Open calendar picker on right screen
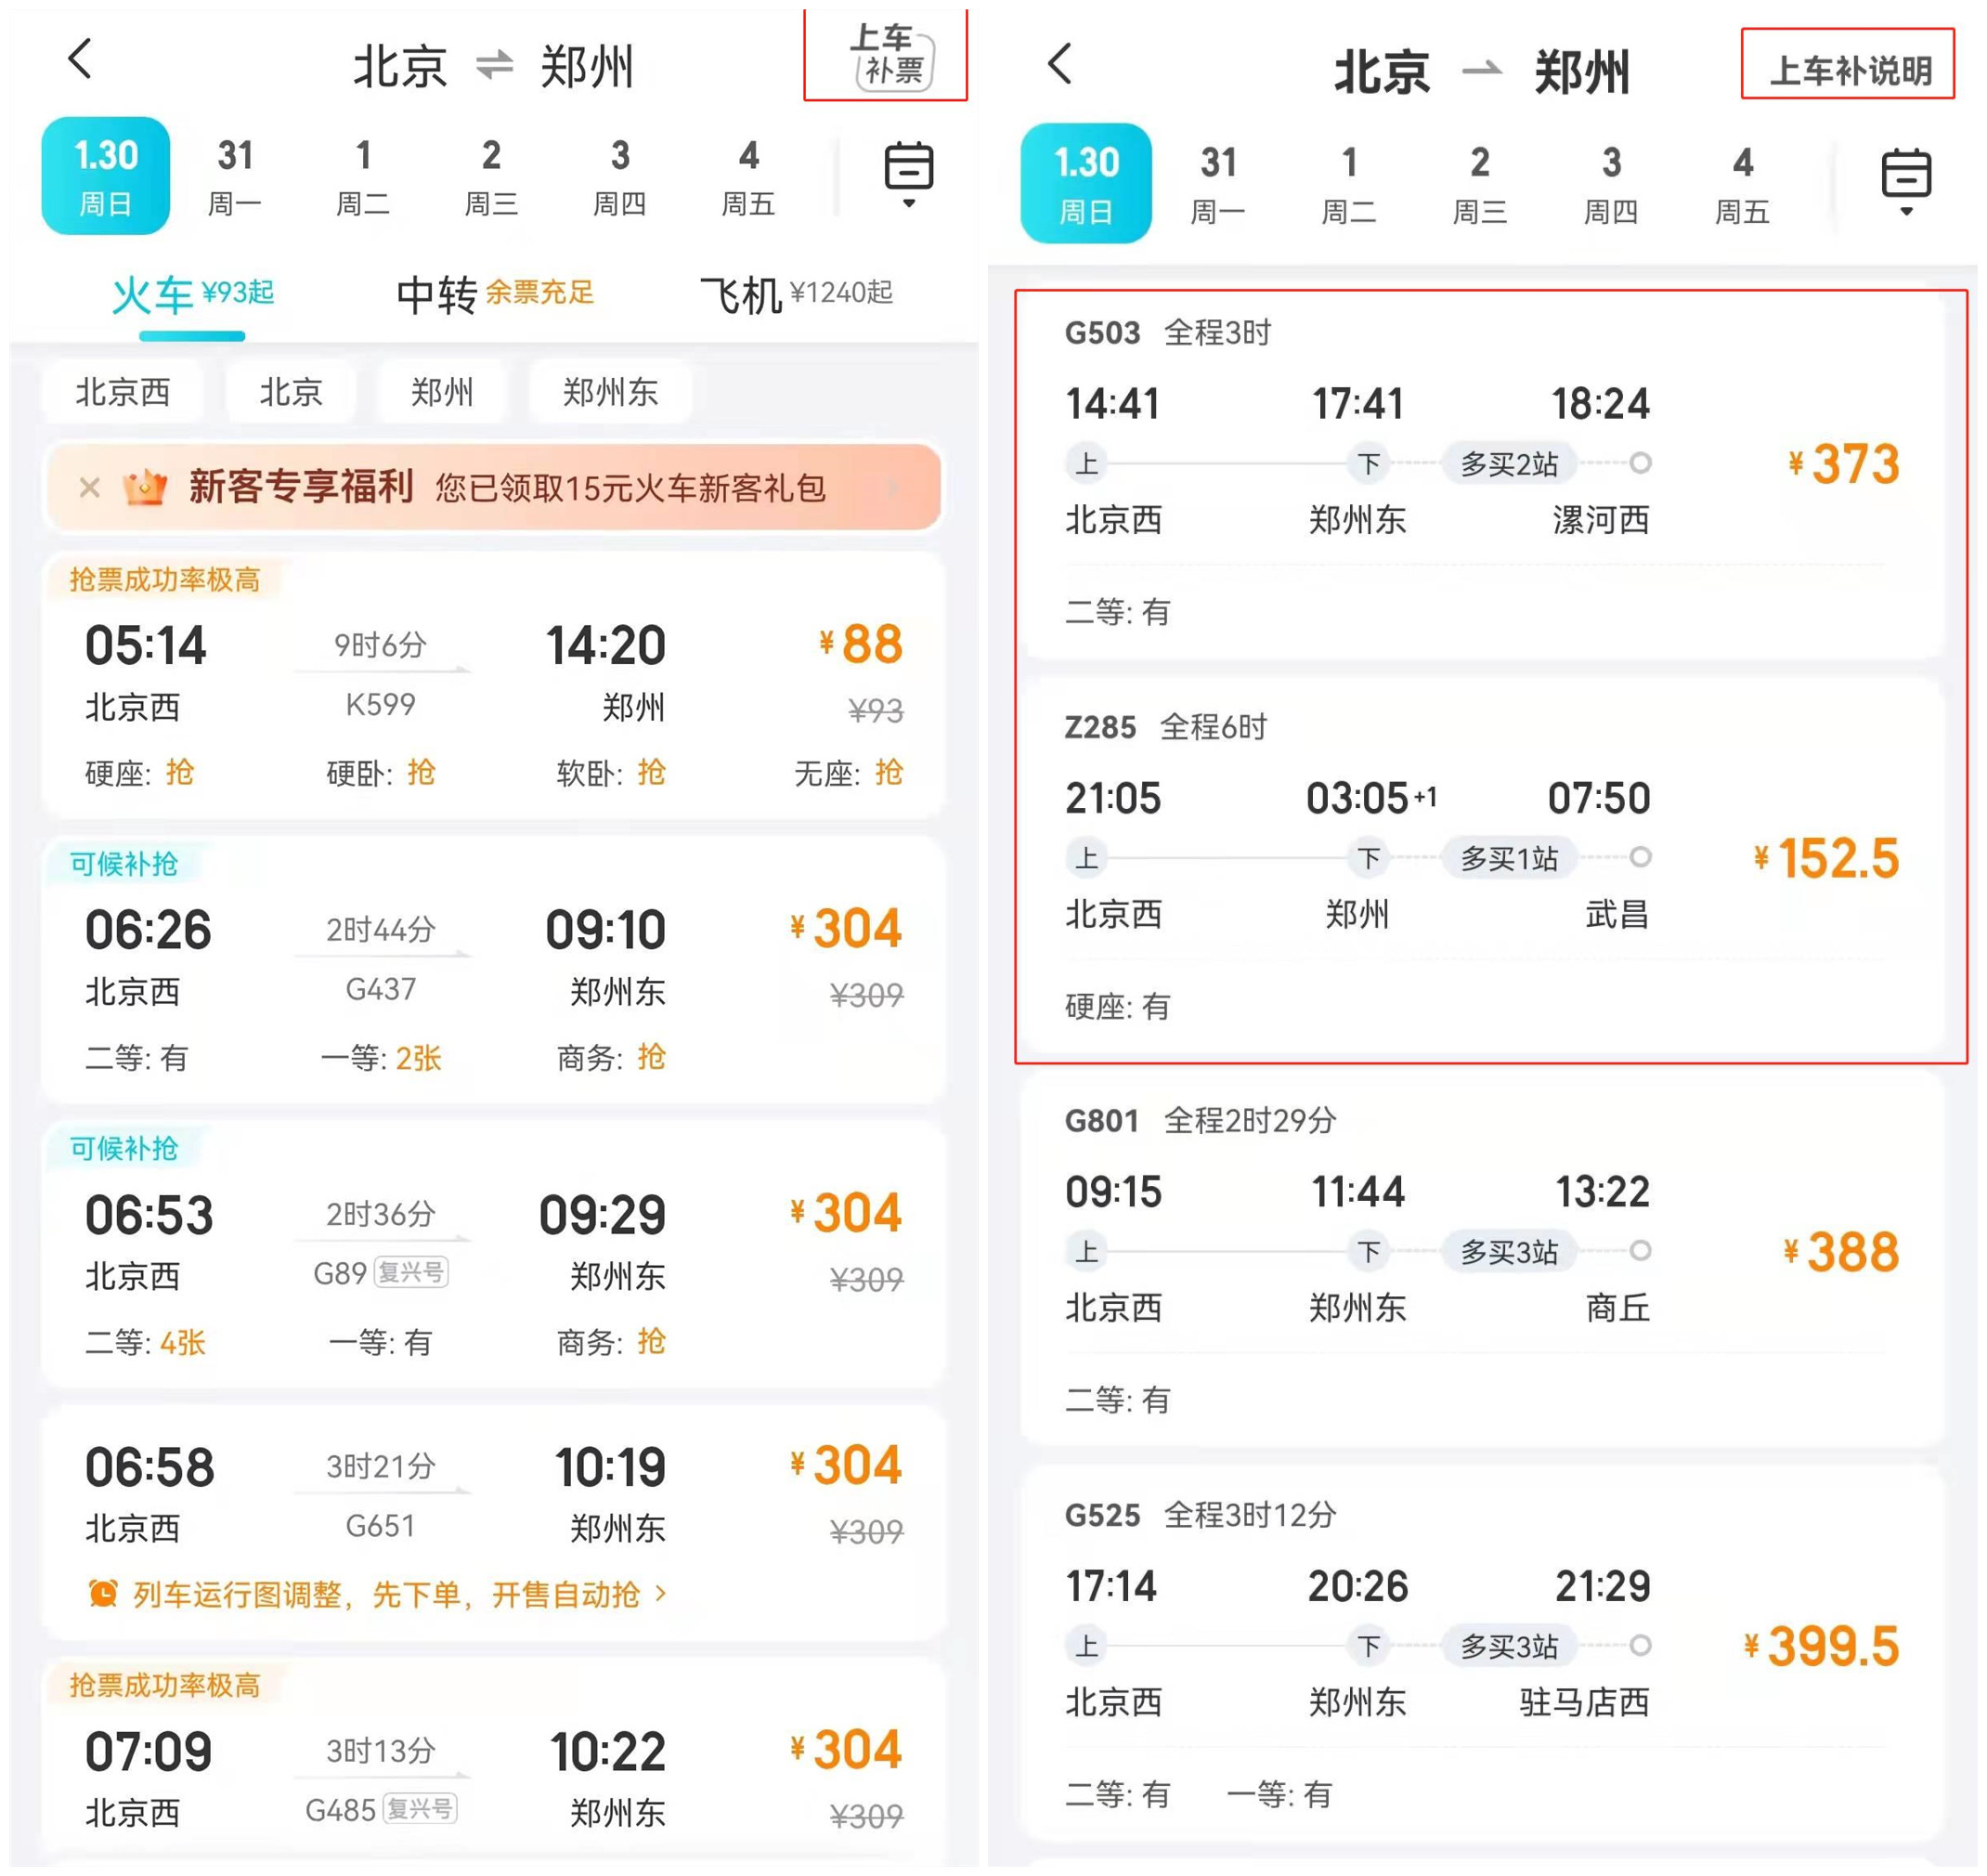Viewport: 1987px width, 1876px height. pos(1905,181)
